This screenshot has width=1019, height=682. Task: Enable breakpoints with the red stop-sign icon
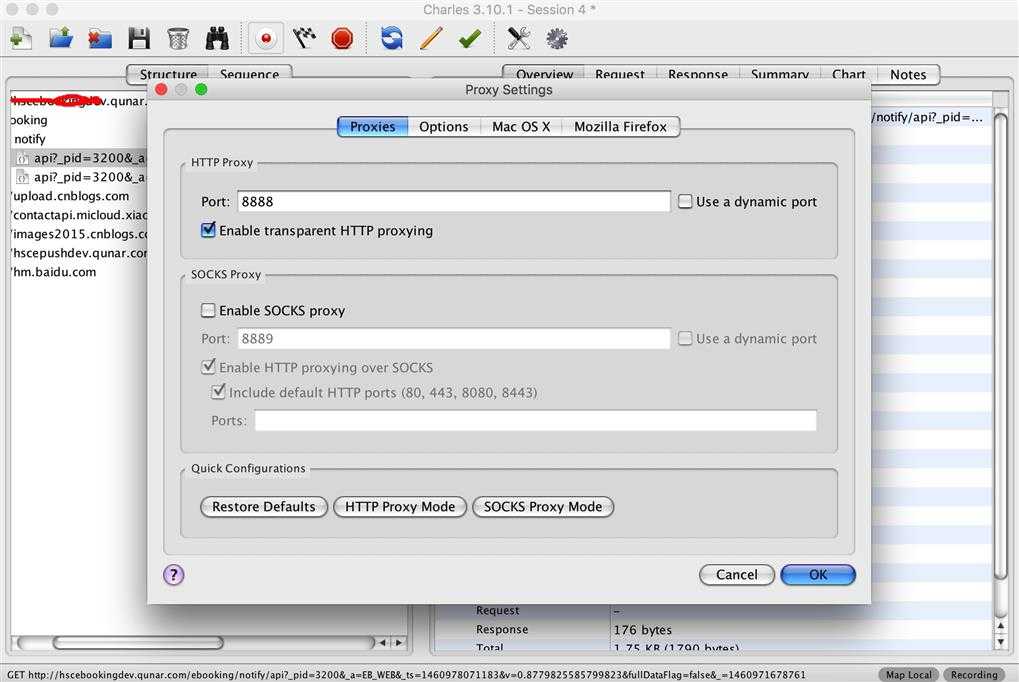[x=342, y=38]
